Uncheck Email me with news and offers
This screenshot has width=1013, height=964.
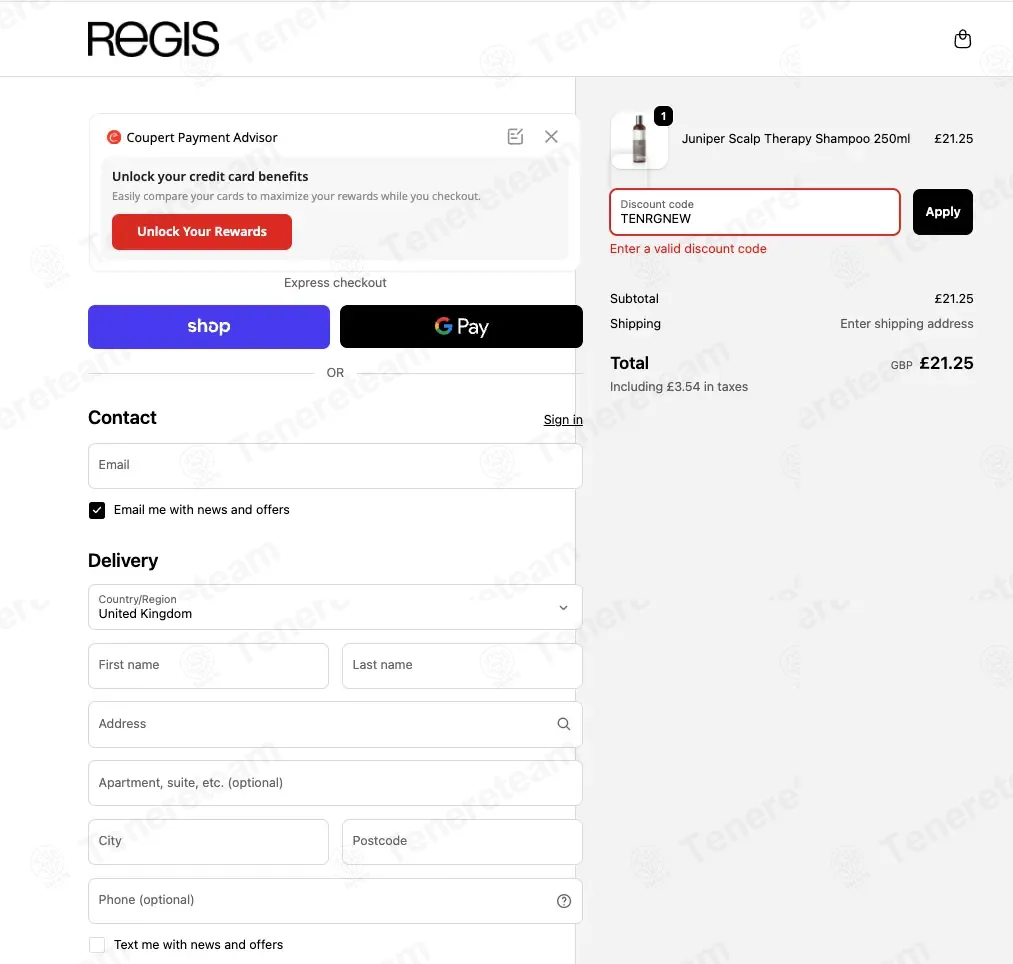pos(97,510)
